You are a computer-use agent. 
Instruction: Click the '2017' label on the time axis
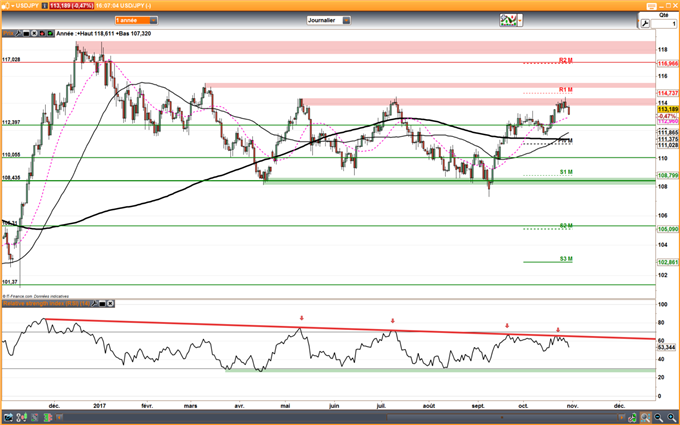tap(100, 406)
